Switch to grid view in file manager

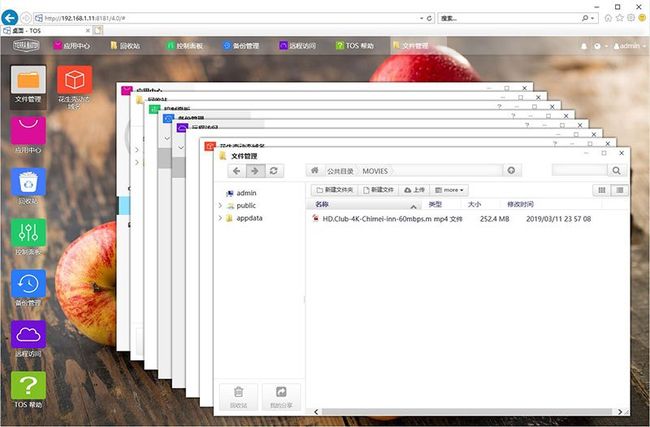(602, 190)
